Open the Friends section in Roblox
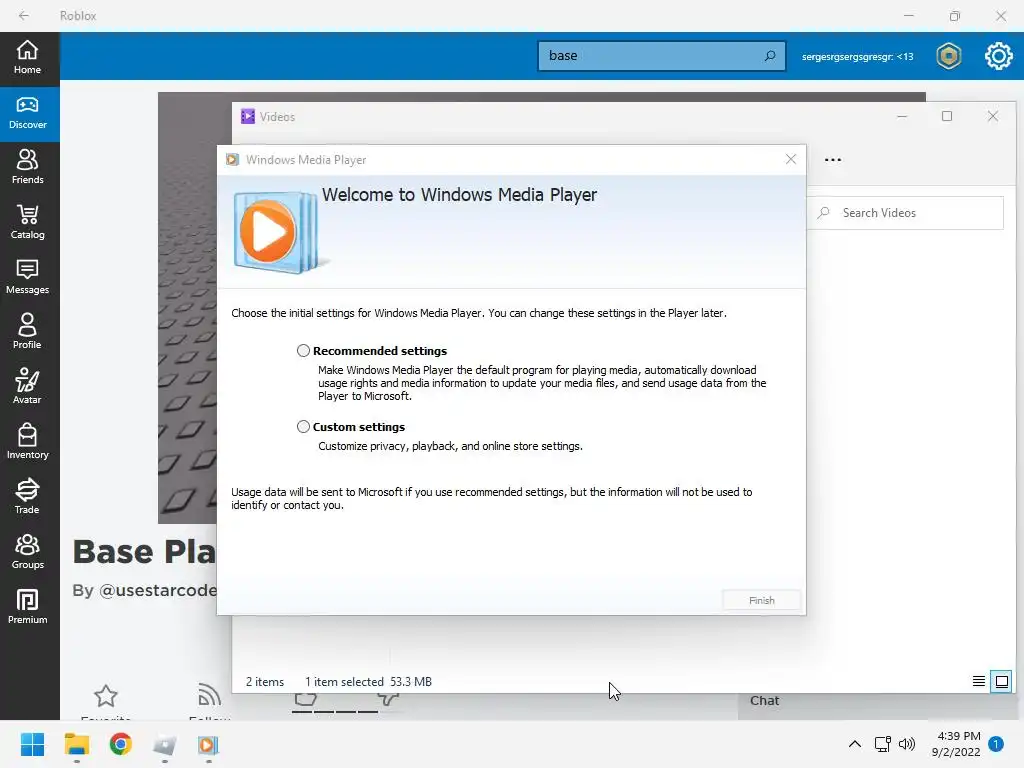This screenshot has width=1024, height=768. click(27, 168)
